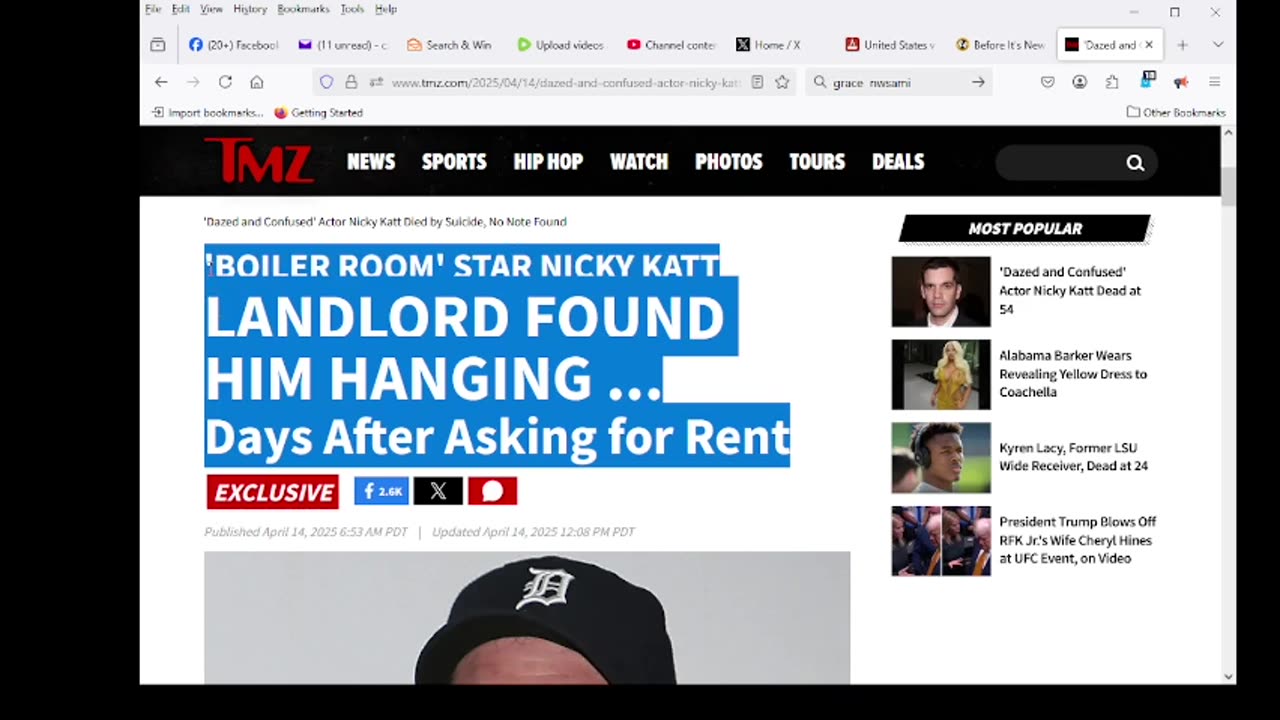
Task: Open the HIP HOP section on TMZ
Action: (548, 162)
